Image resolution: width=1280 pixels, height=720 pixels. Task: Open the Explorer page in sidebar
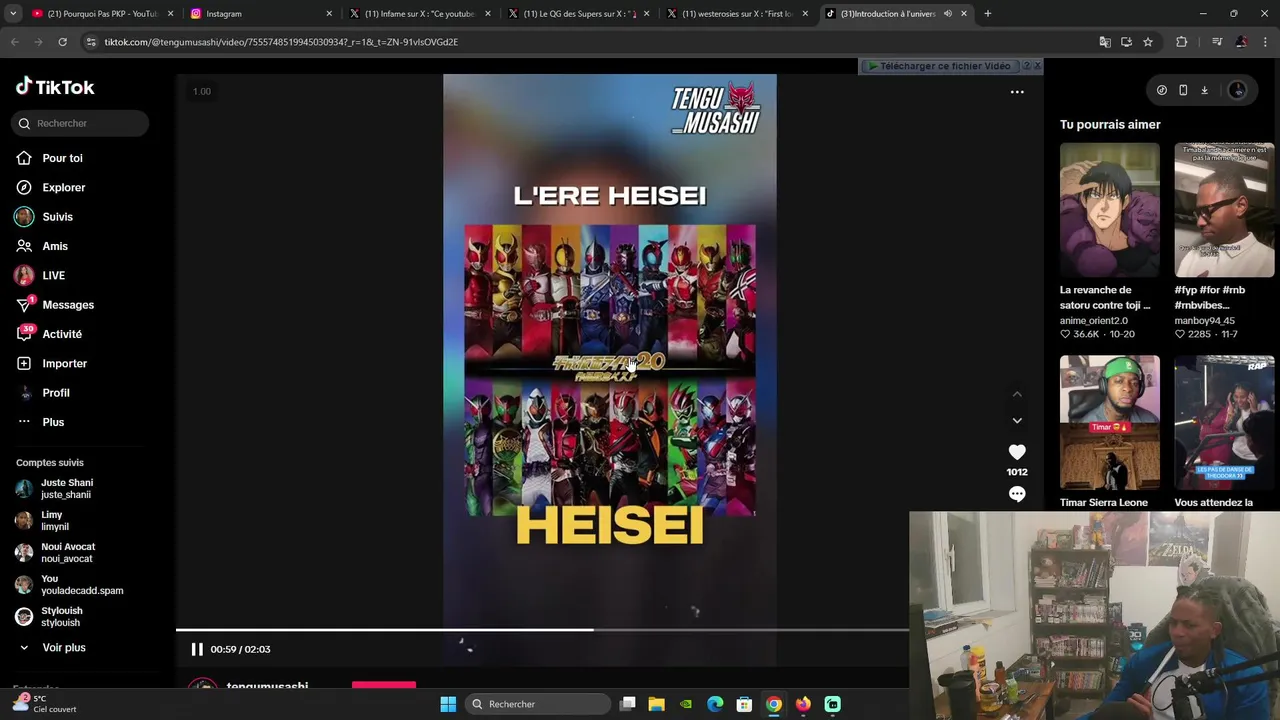[x=63, y=187]
